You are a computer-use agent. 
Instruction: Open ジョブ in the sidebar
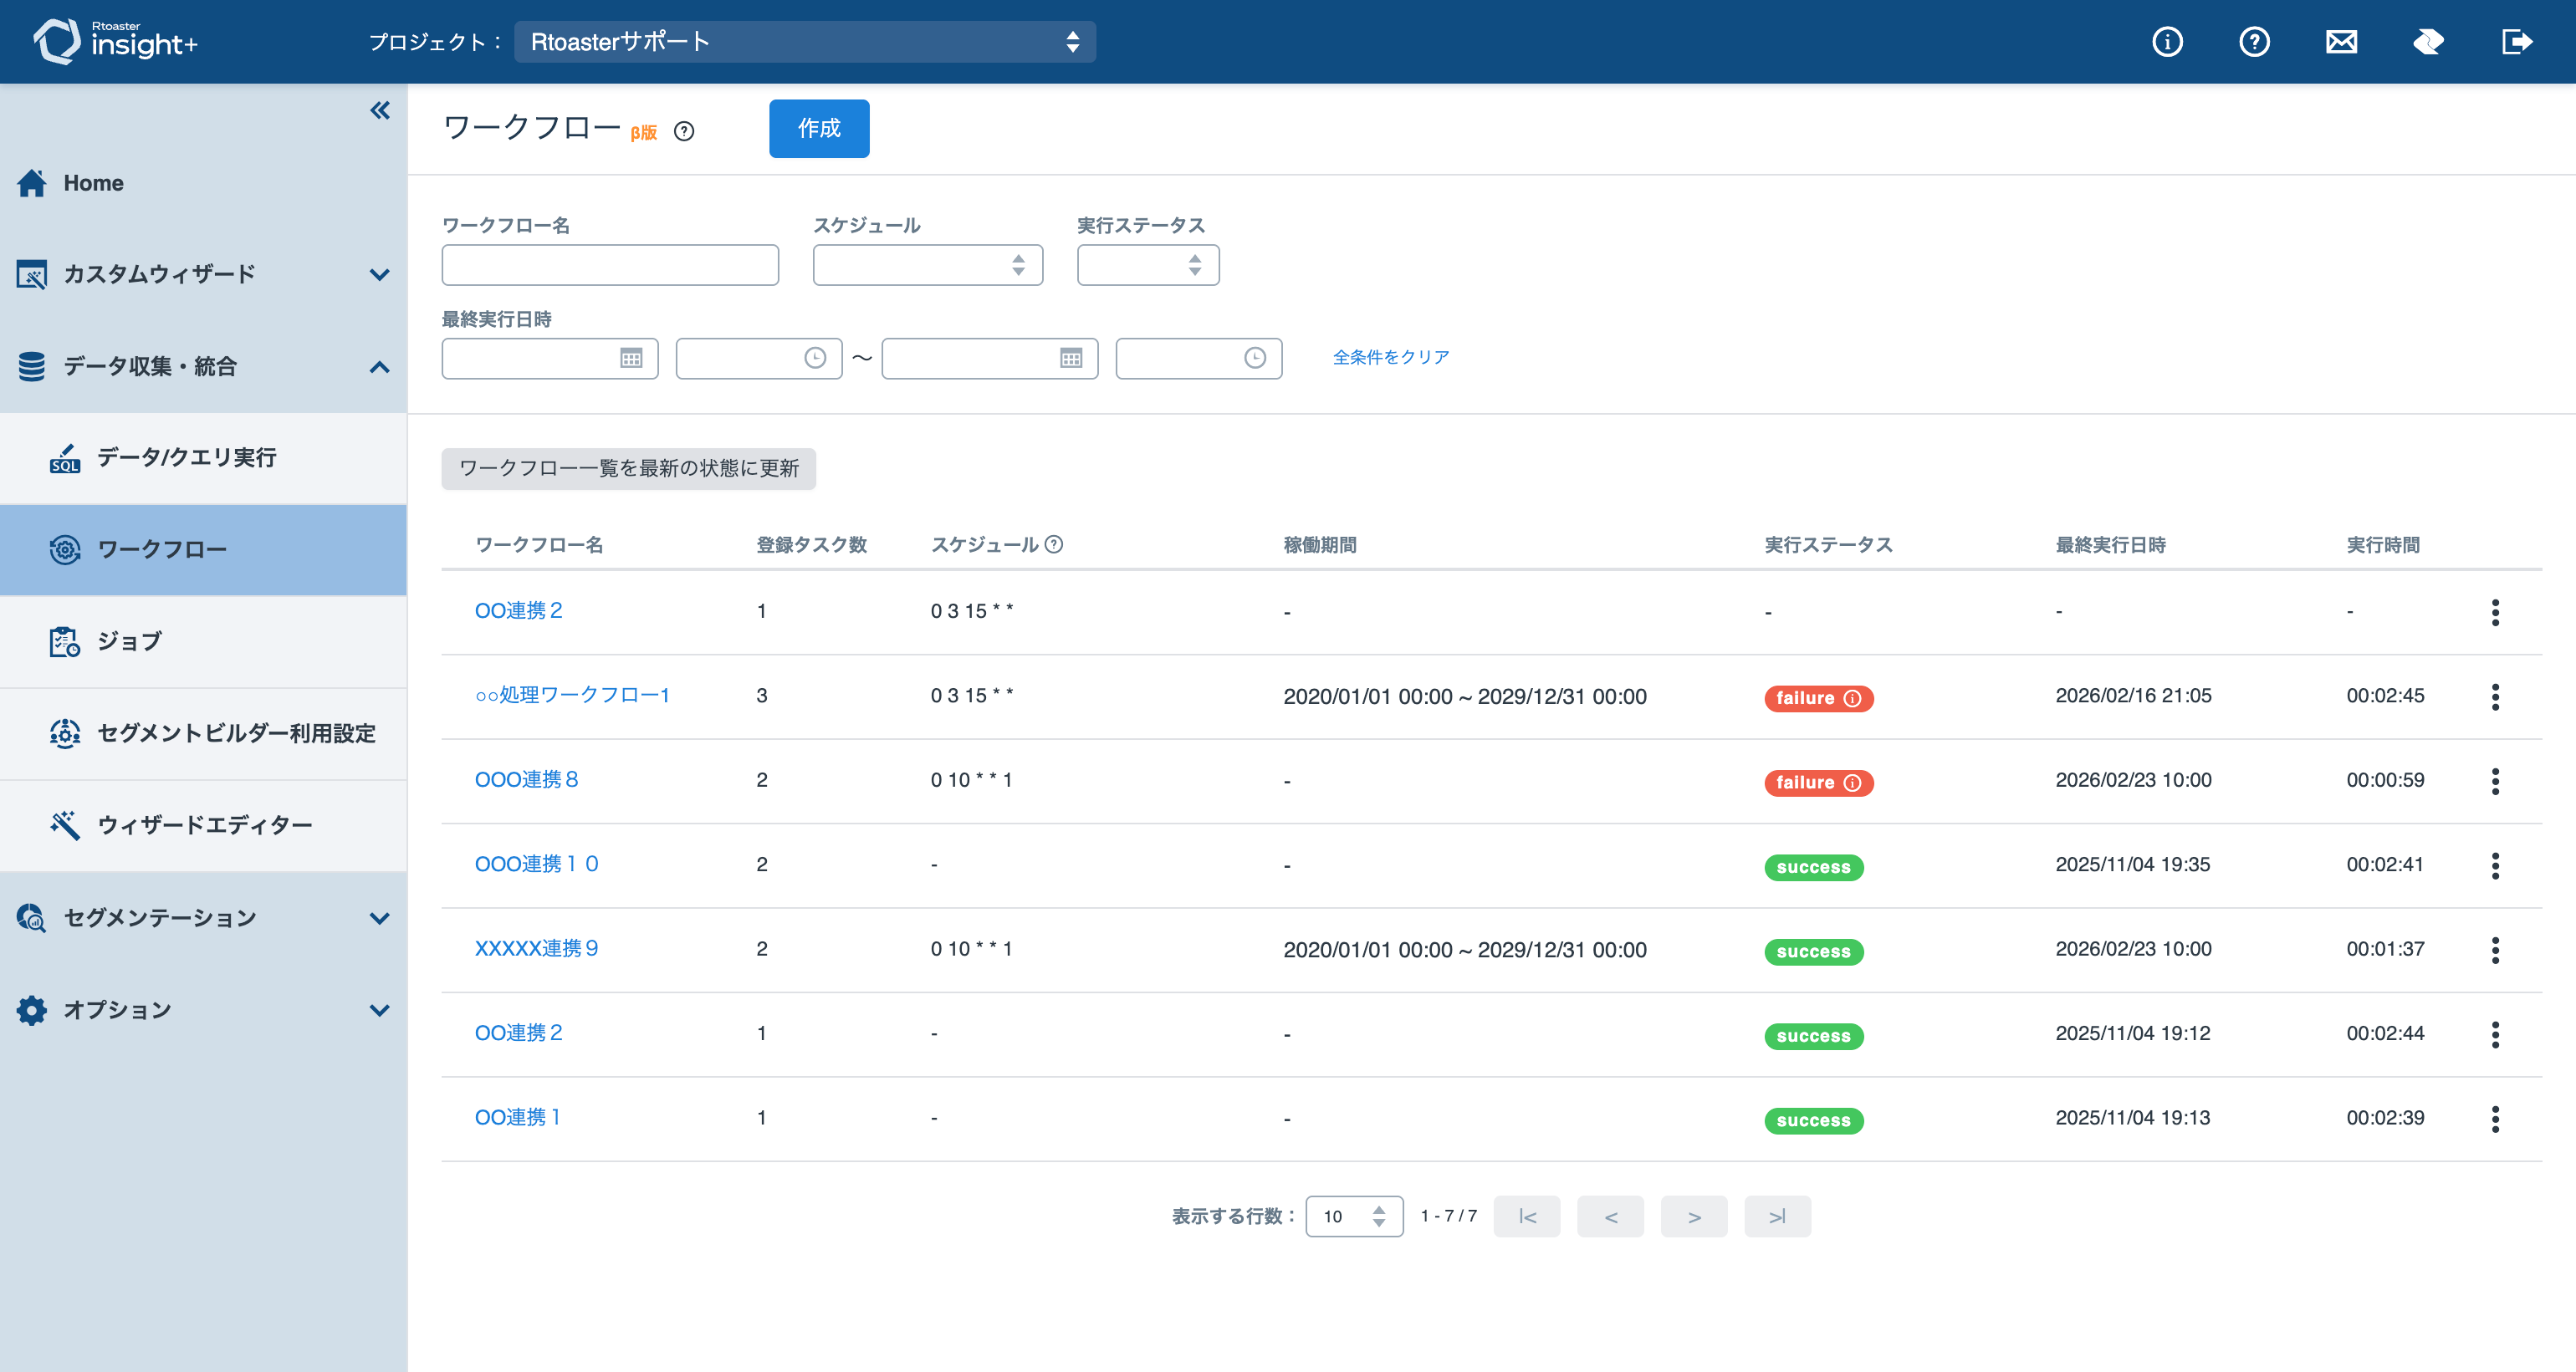click(x=203, y=642)
